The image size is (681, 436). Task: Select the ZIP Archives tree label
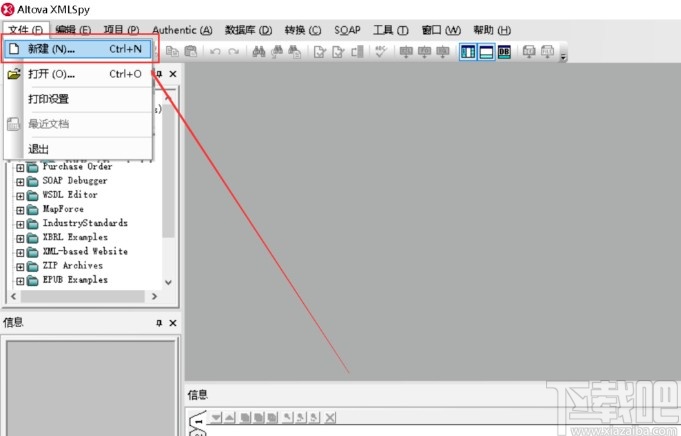73,265
